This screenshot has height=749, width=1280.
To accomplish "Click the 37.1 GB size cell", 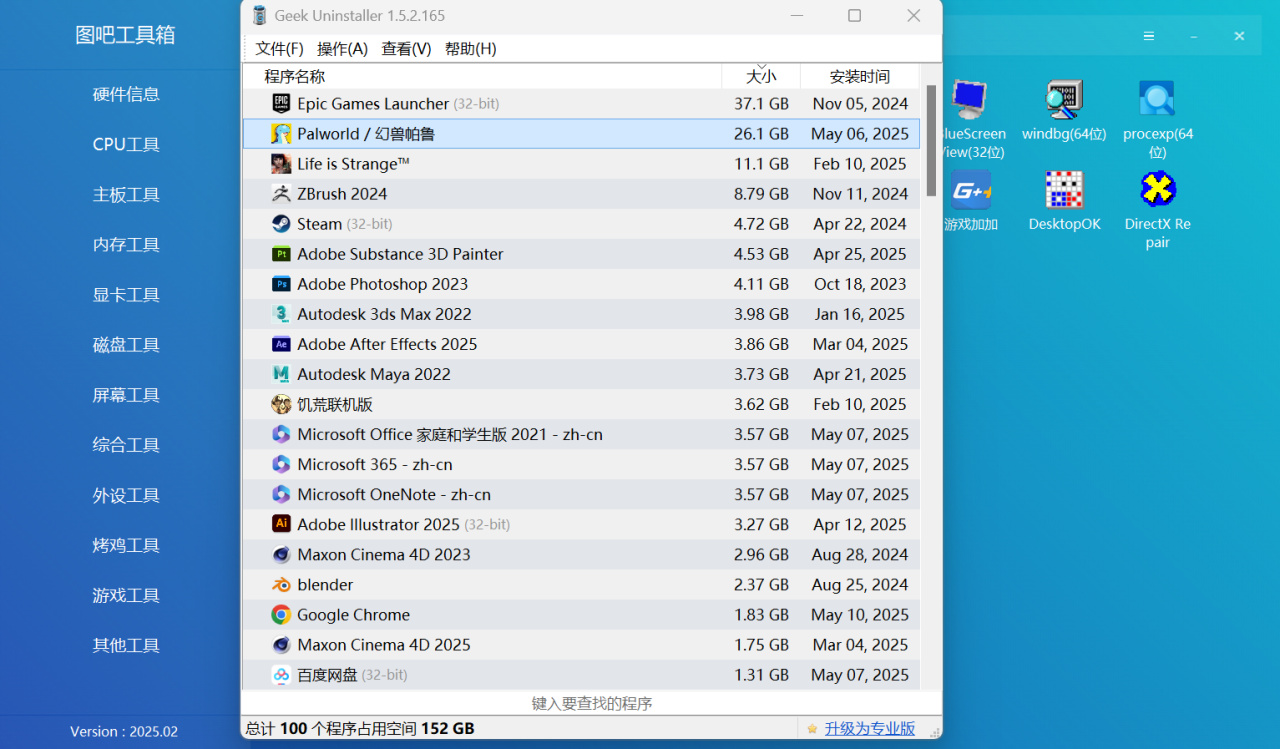I will (x=761, y=104).
